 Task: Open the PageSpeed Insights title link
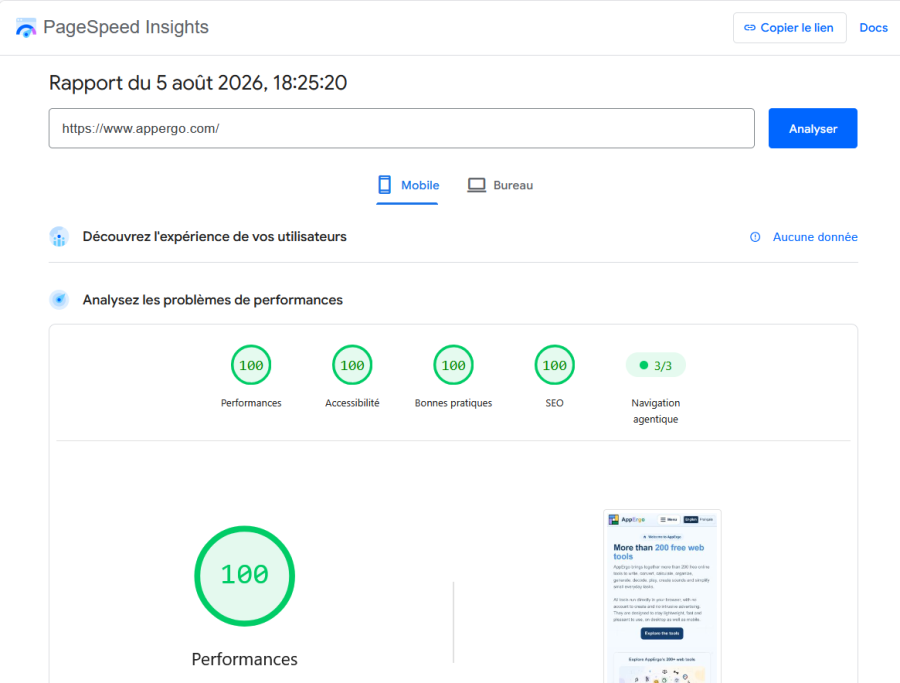click(x=126, y=27)
